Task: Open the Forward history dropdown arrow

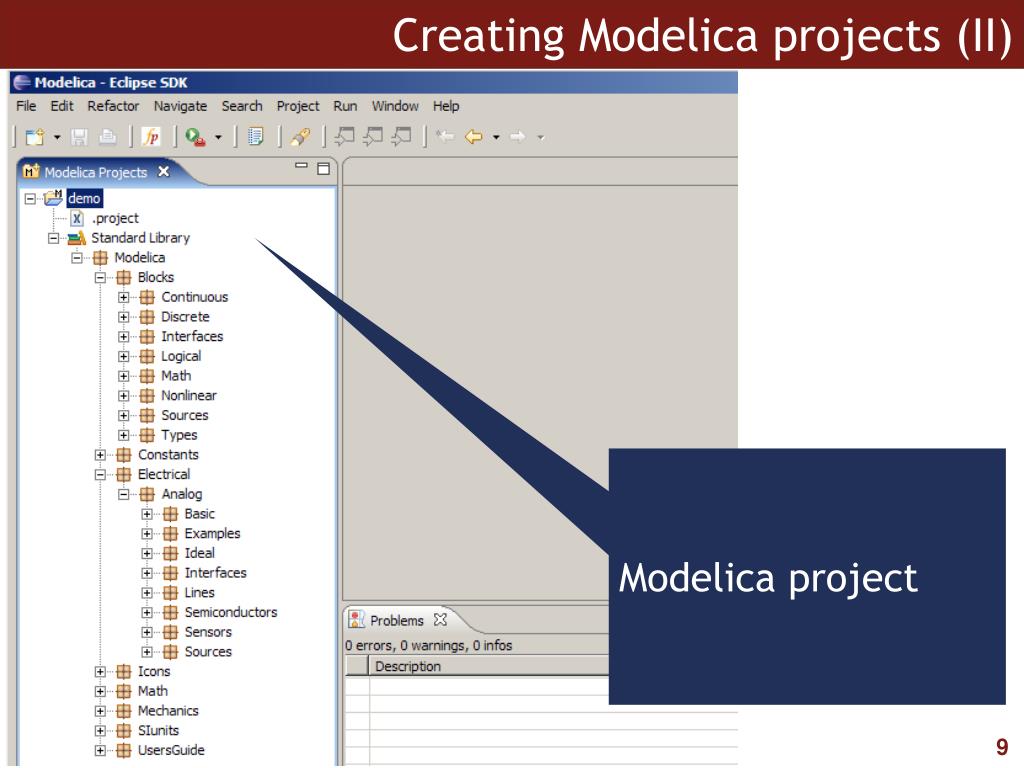Action: (x=541, y=137)
